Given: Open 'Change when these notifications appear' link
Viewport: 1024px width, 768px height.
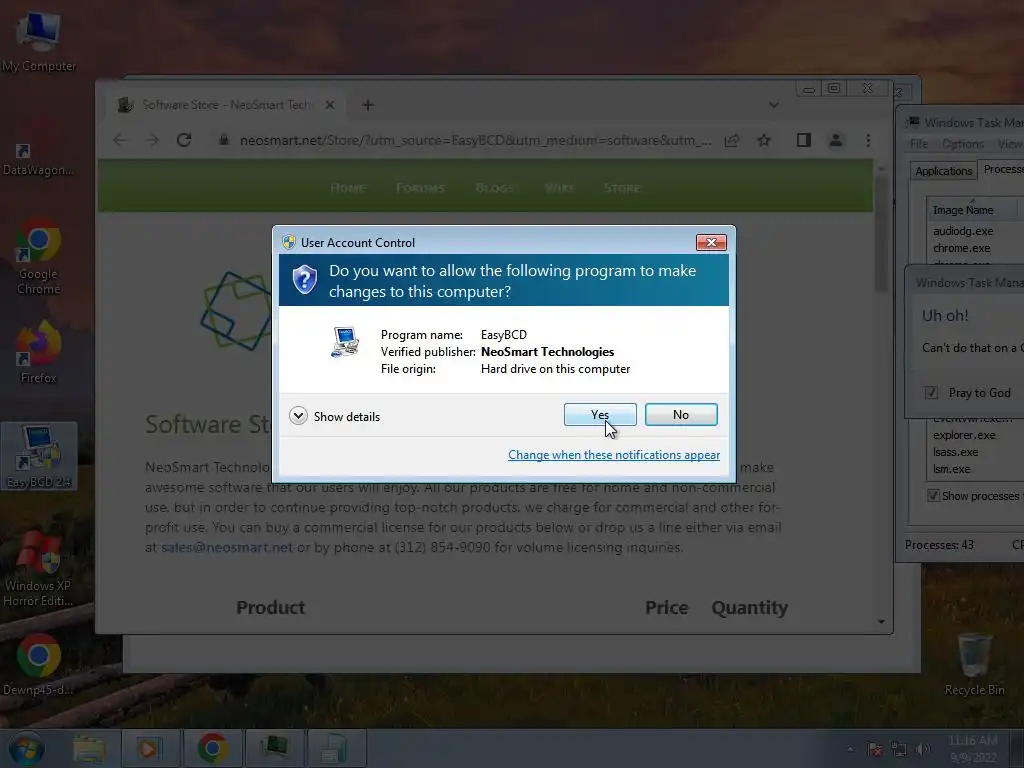Looking at the screenshot, I should tap(614, 455).
